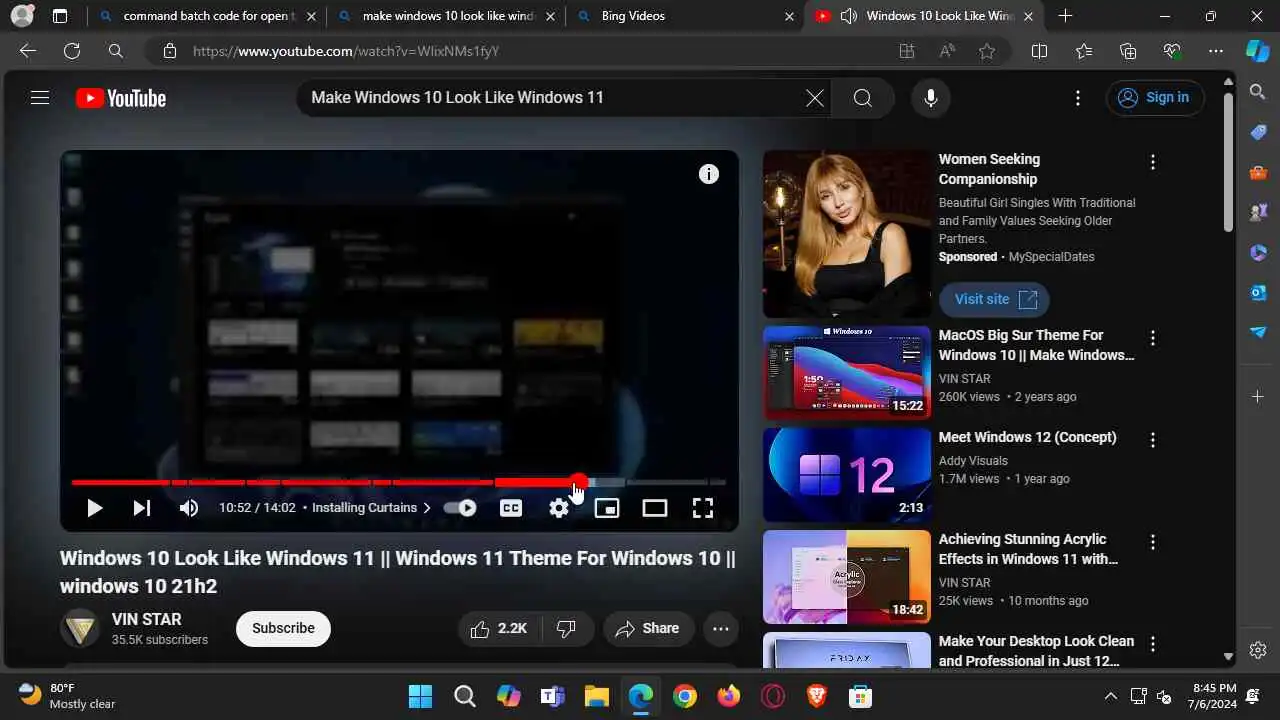
Task: Open Windows Start menu
Action: click(421, 696)
